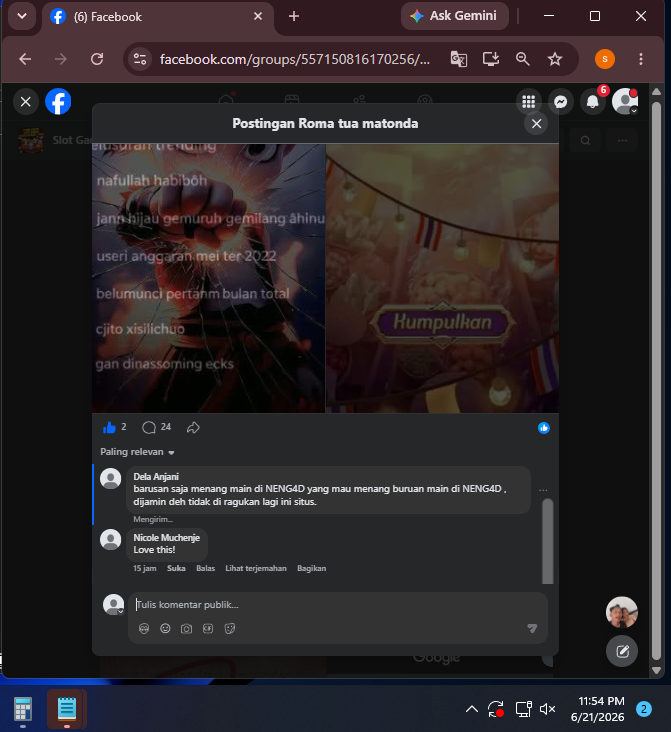Click the address bar URL
Image resolution: width=671 pixels, height=732 pixels.
[295, 59]
